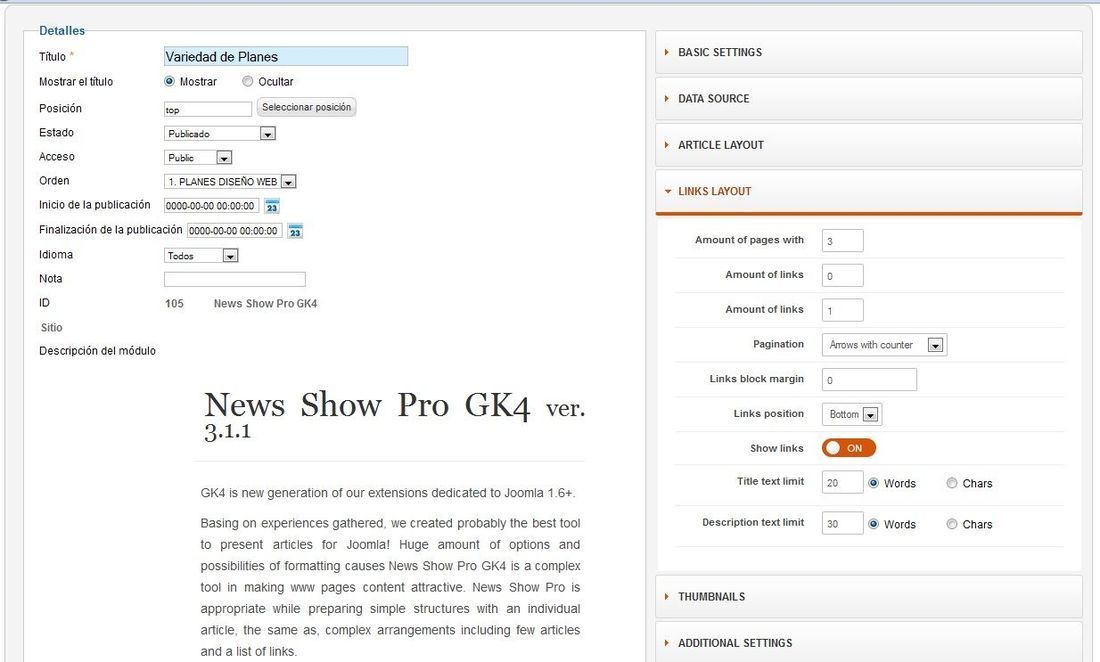Select the Mostrar title radio button
This screenshot has height=662, width=1100.
[169, 81]
